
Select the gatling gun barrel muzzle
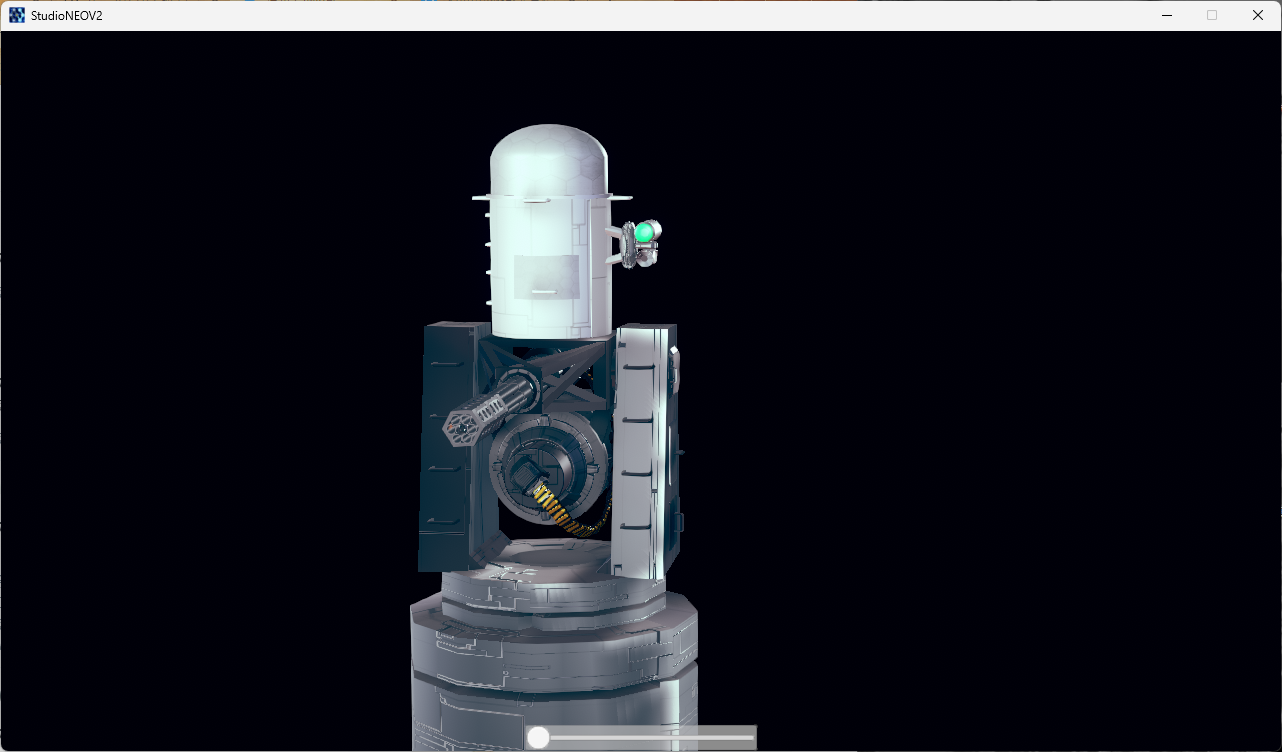(460, 427)
